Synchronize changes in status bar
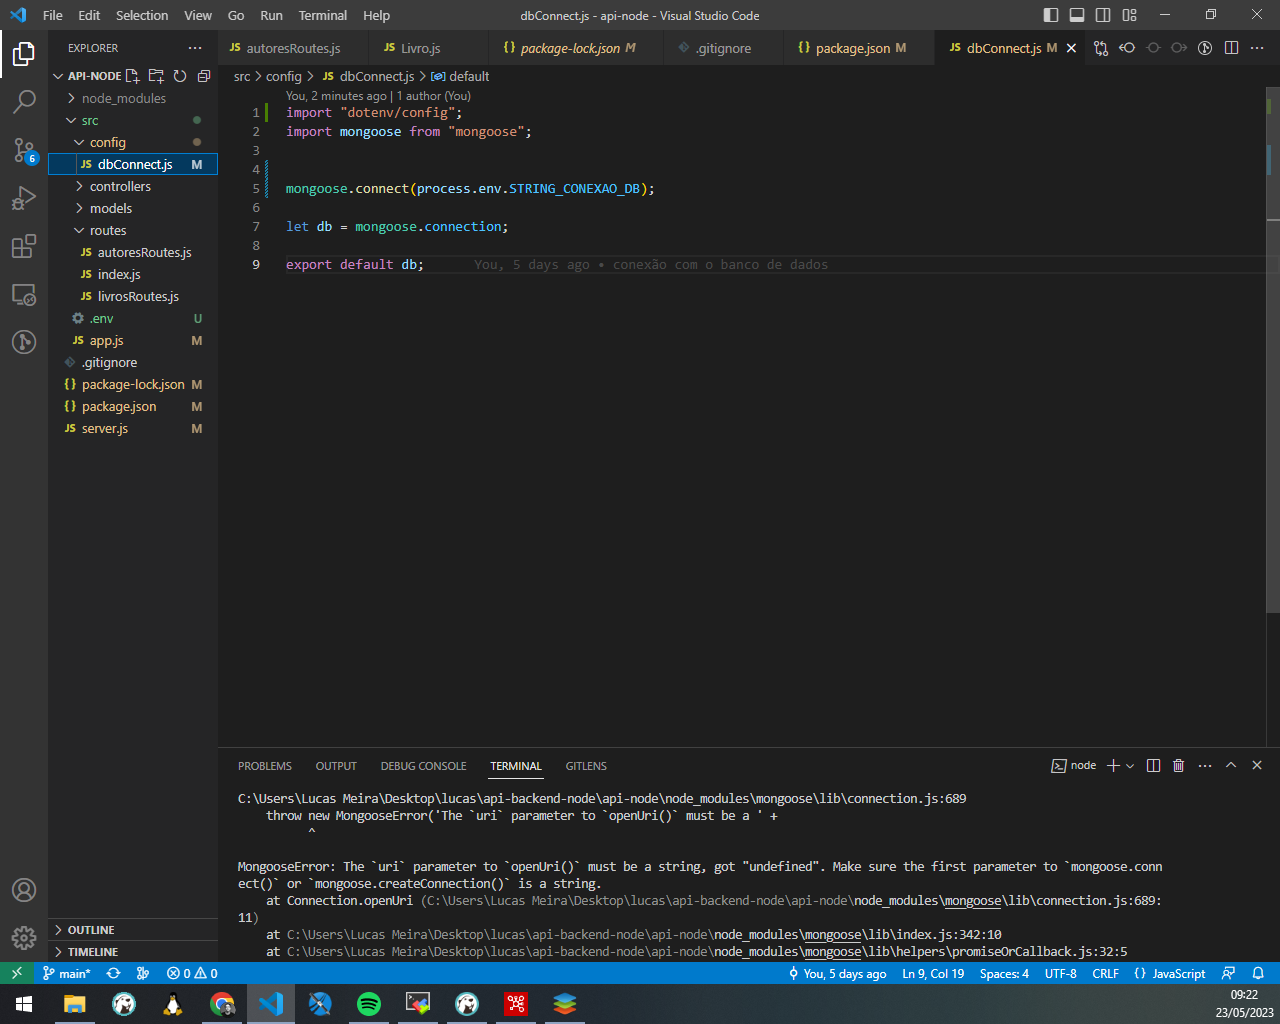This screenshot has height=1024, width=1280. (x=113, y=973)
